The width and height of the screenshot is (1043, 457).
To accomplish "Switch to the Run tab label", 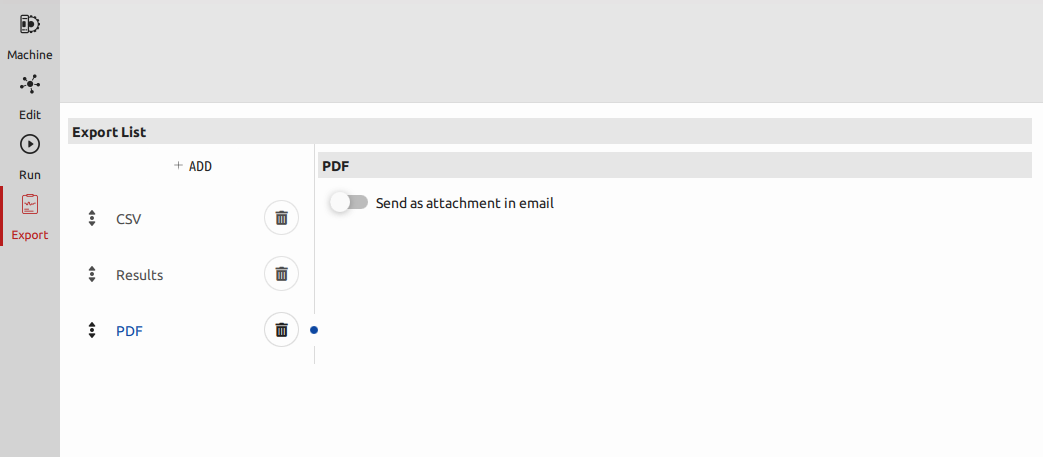I will click(x=30, y=175).
